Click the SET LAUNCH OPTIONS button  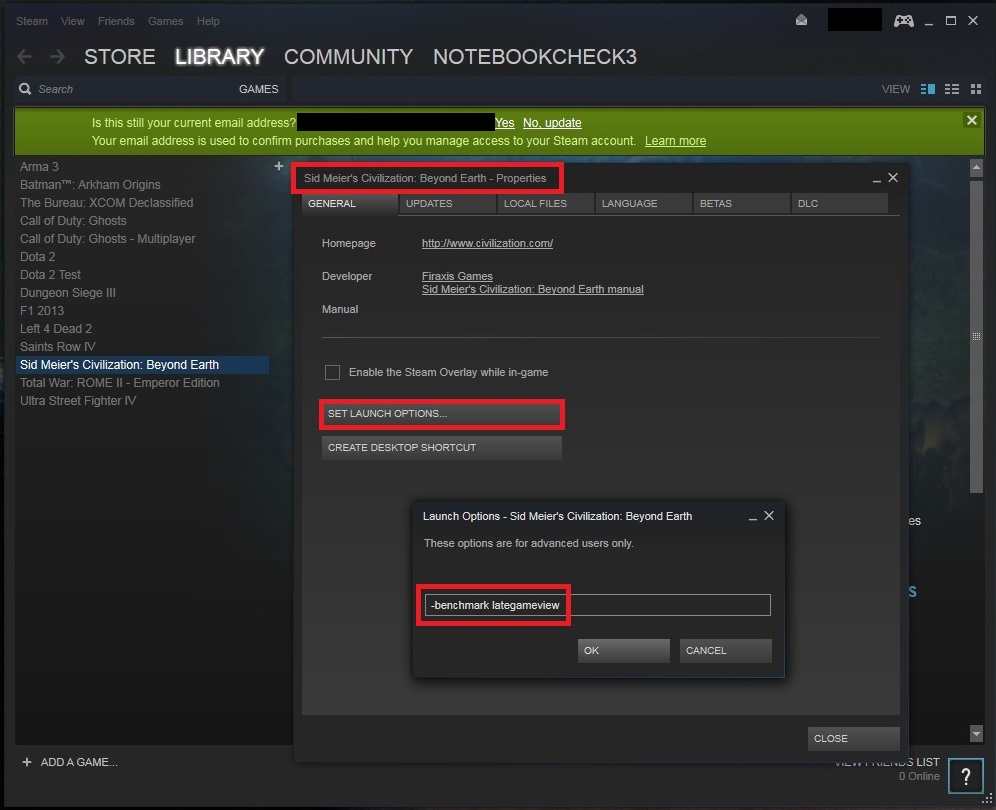441,414
